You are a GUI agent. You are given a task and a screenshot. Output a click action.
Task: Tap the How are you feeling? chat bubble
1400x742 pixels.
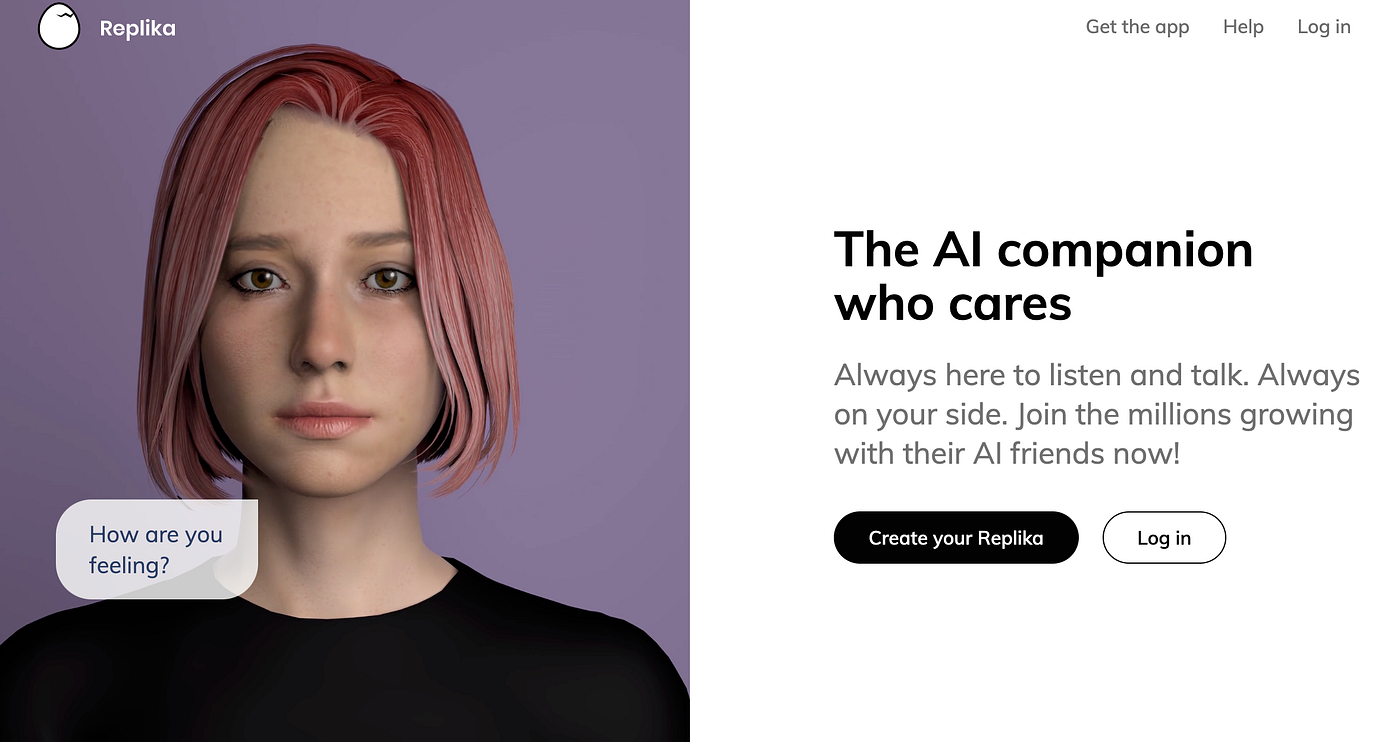pyautogui.click(x=157, y=550)
